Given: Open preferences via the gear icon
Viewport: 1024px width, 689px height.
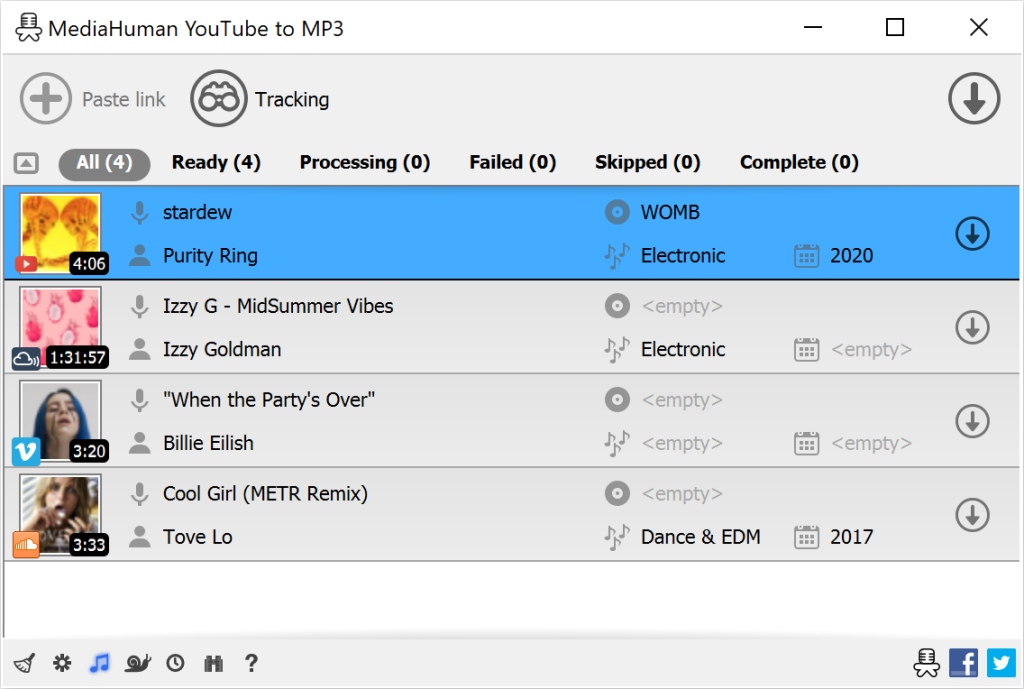Looking at the screenshot, I should [x=62, y=663].
